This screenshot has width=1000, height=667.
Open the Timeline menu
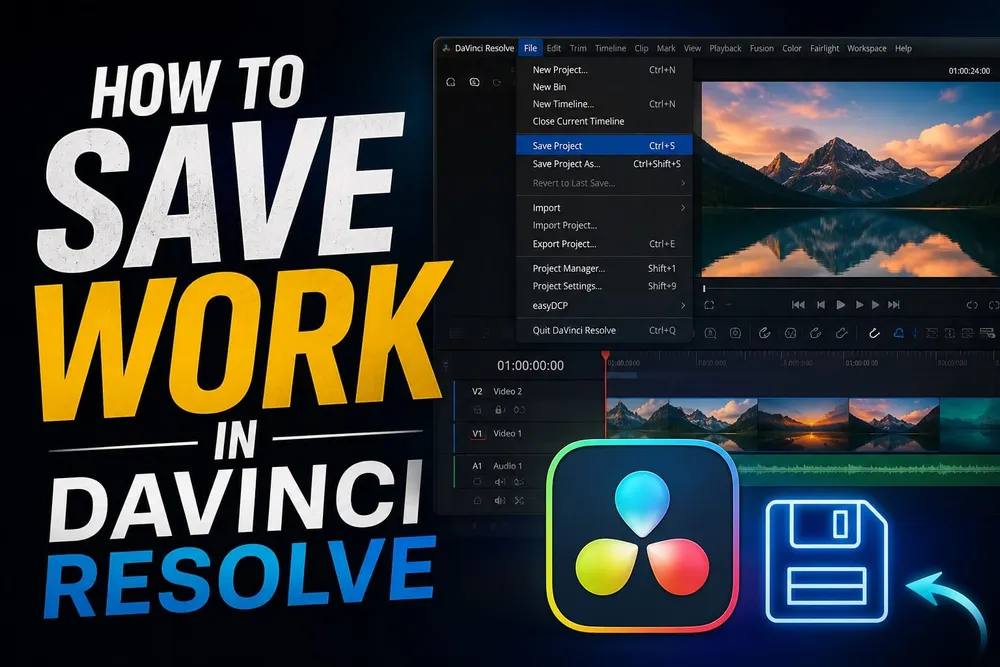pyautogui.click(x=610, y=48)
